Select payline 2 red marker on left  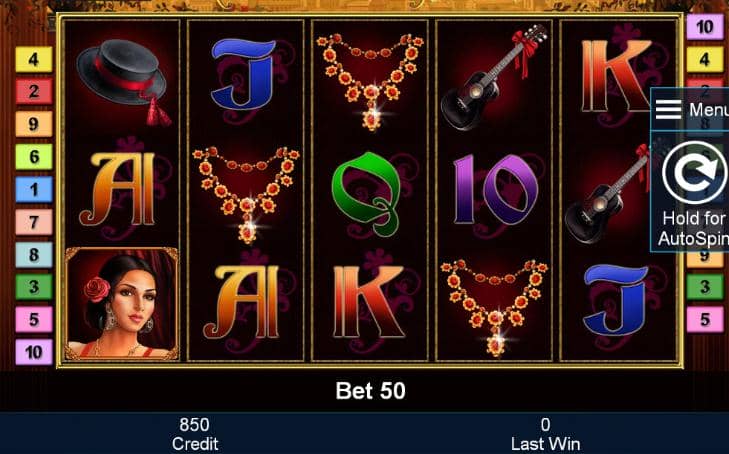click(x=34, y=92)
